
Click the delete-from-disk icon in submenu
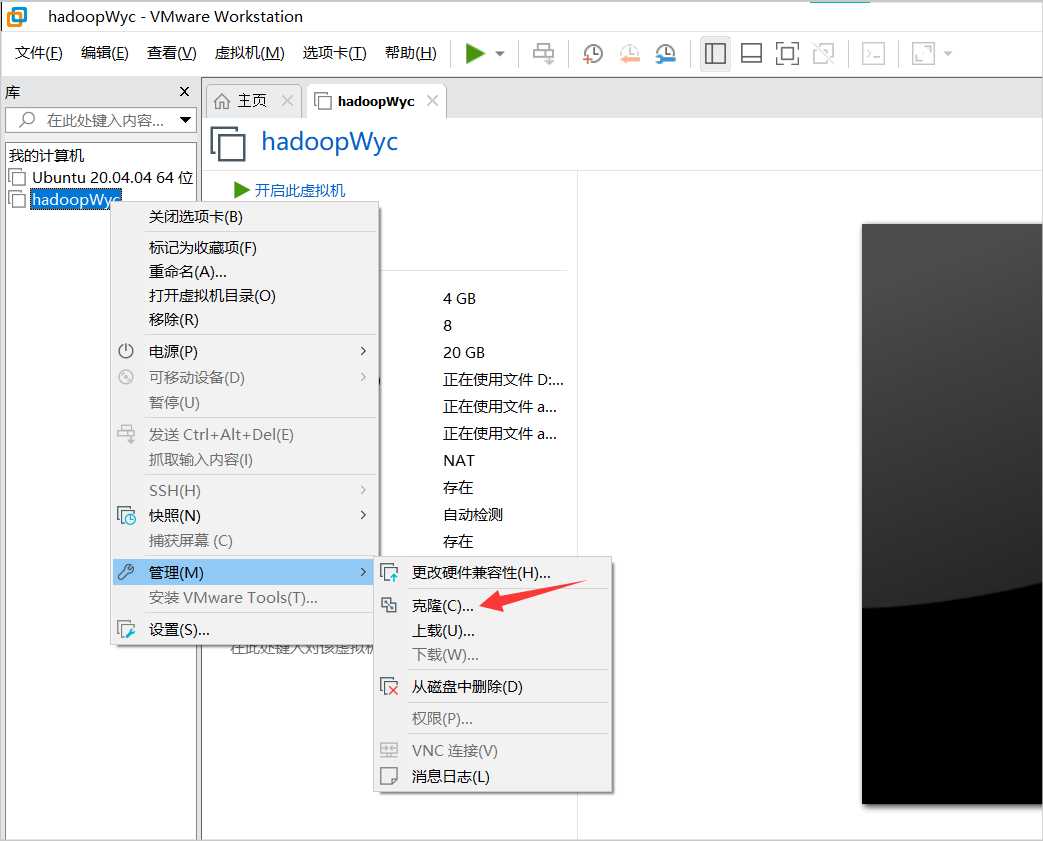point(389,687)
